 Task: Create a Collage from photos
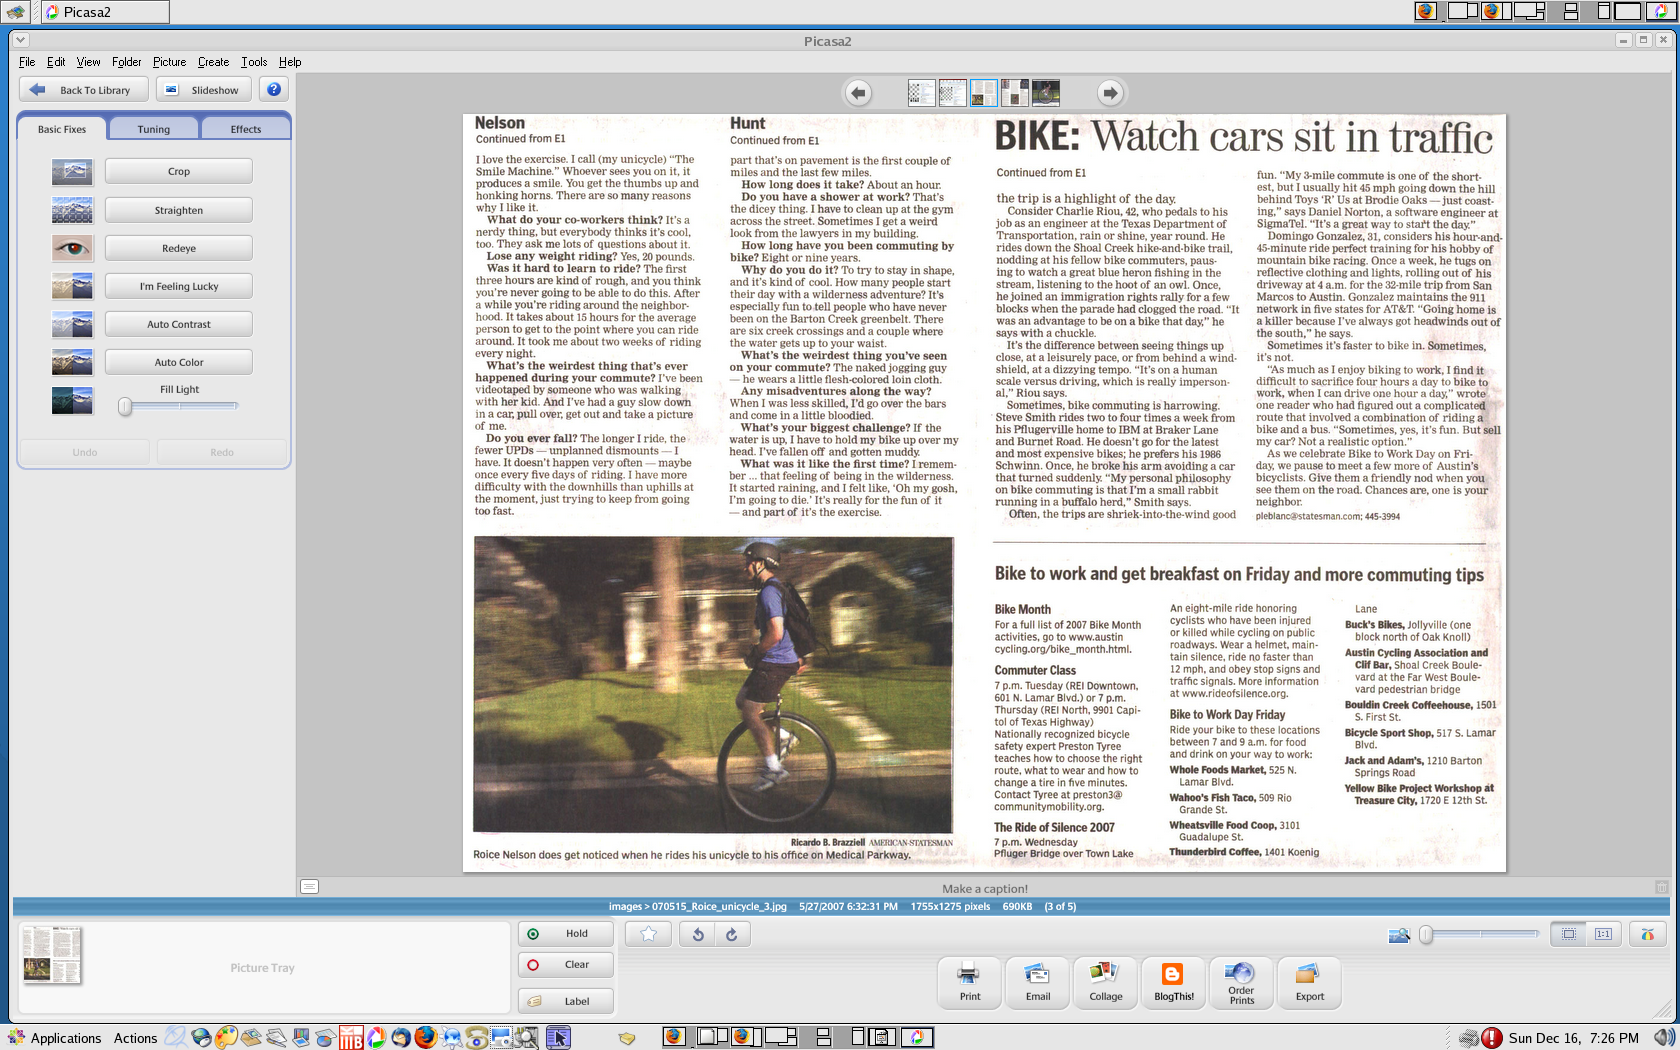1106,982
